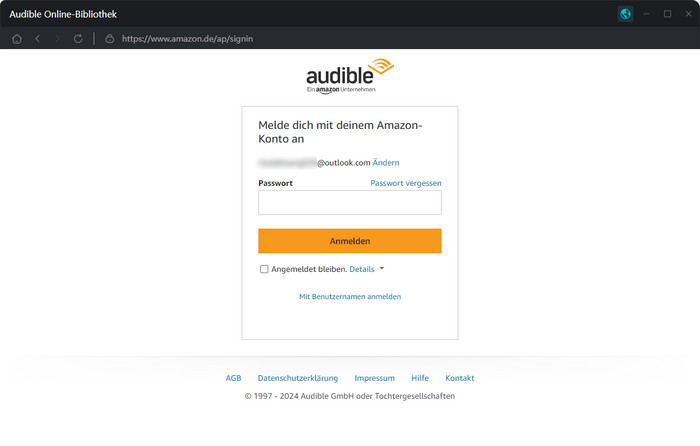Click the copyright text 1997 - 2024 Audible GmbH

point(350,396)
